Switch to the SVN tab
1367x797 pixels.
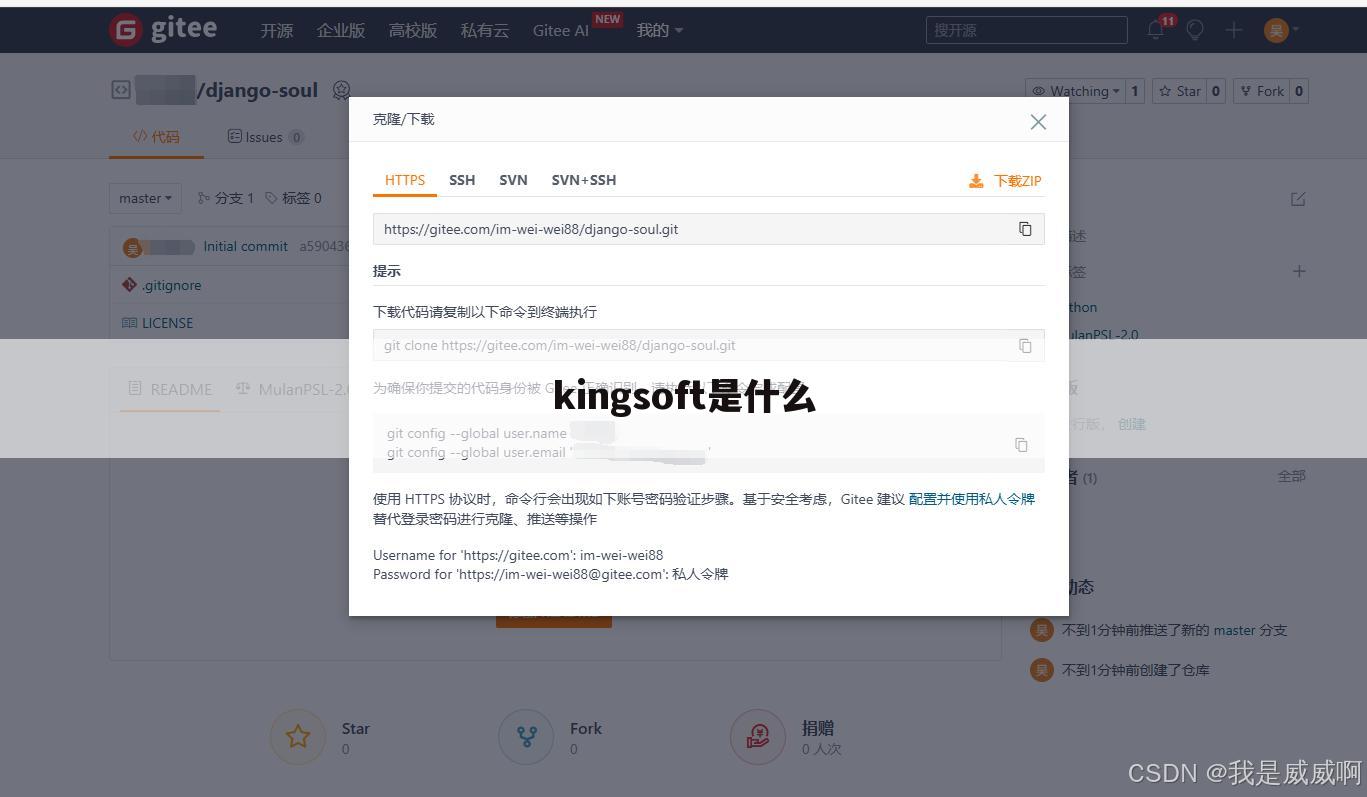513,180
